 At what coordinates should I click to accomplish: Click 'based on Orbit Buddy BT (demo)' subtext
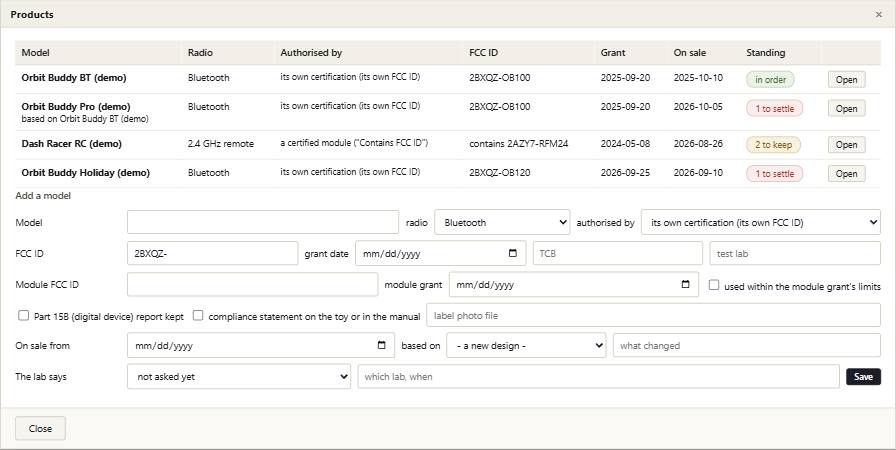(x=85, y=119)
